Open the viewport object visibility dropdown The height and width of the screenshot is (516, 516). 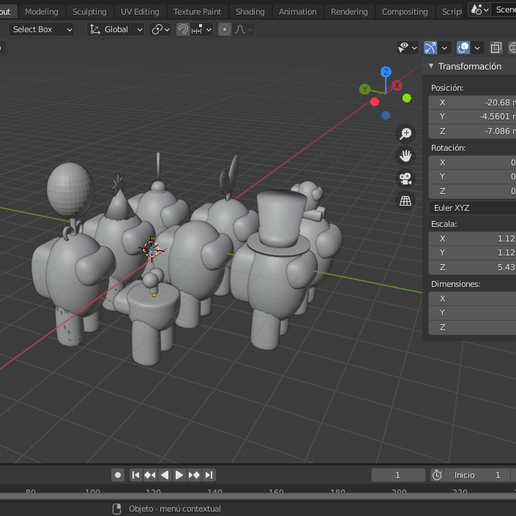click(x=407, y=48)
